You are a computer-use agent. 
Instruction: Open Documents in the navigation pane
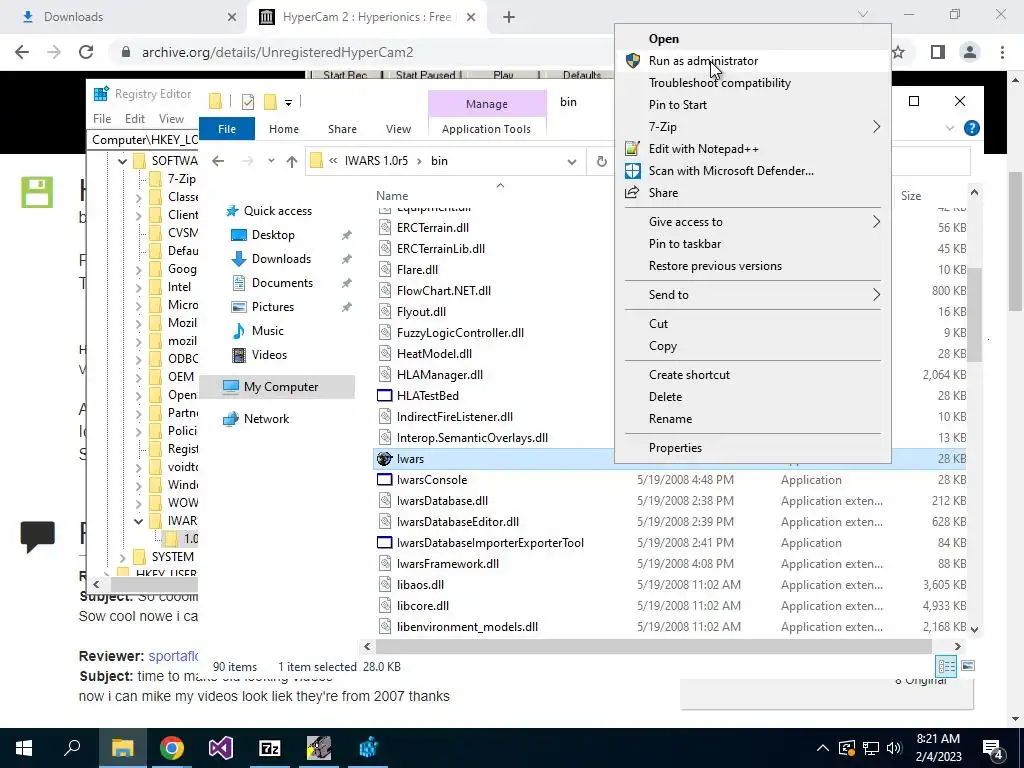[282, 283]
